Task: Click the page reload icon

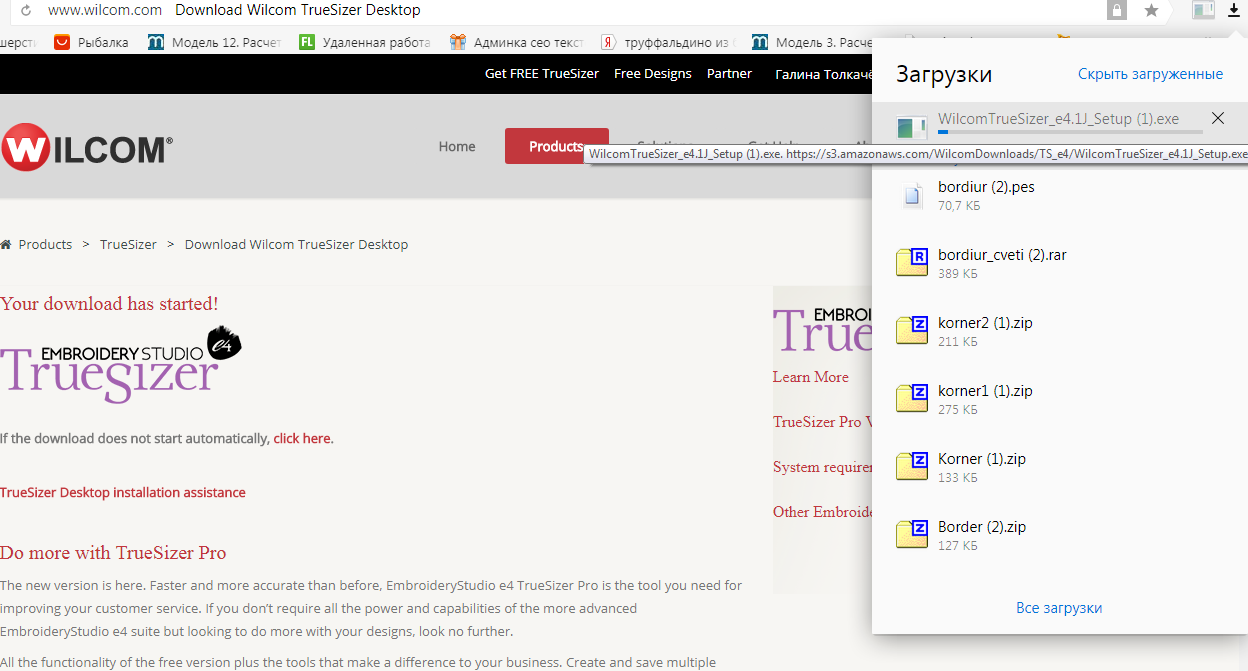Action: 25,11
